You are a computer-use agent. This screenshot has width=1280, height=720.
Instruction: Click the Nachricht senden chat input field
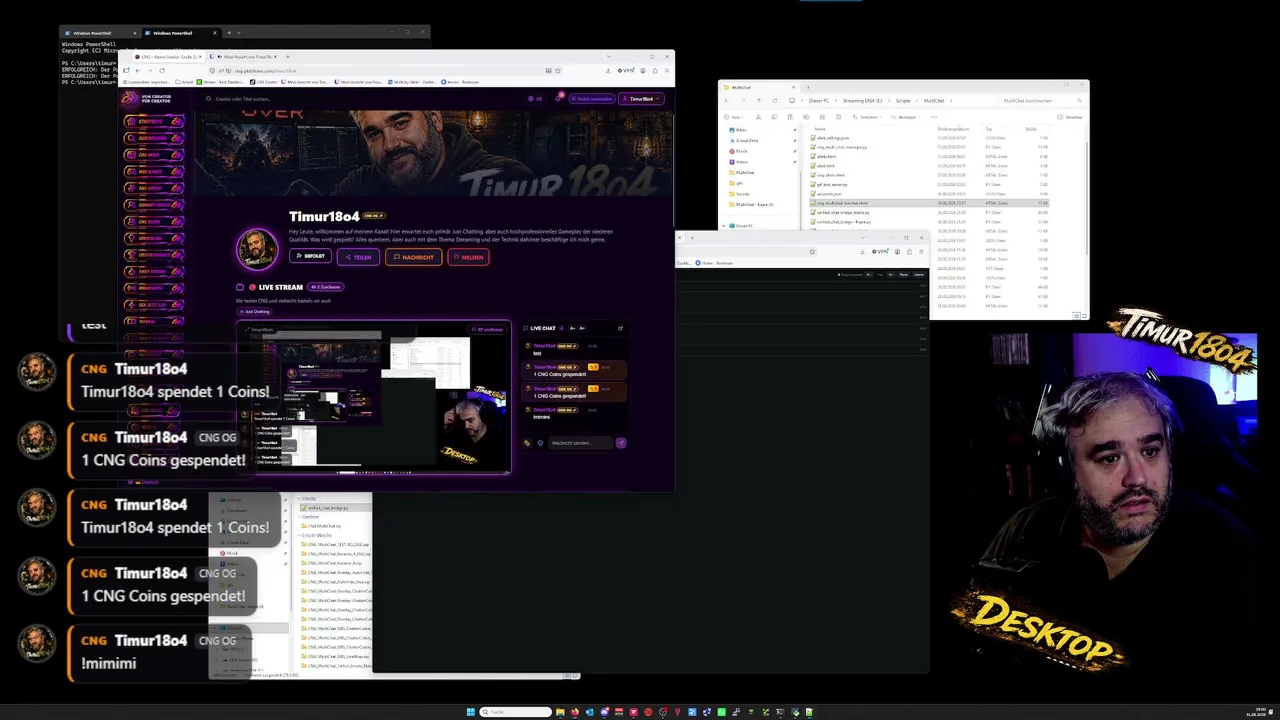pos(580,443)
